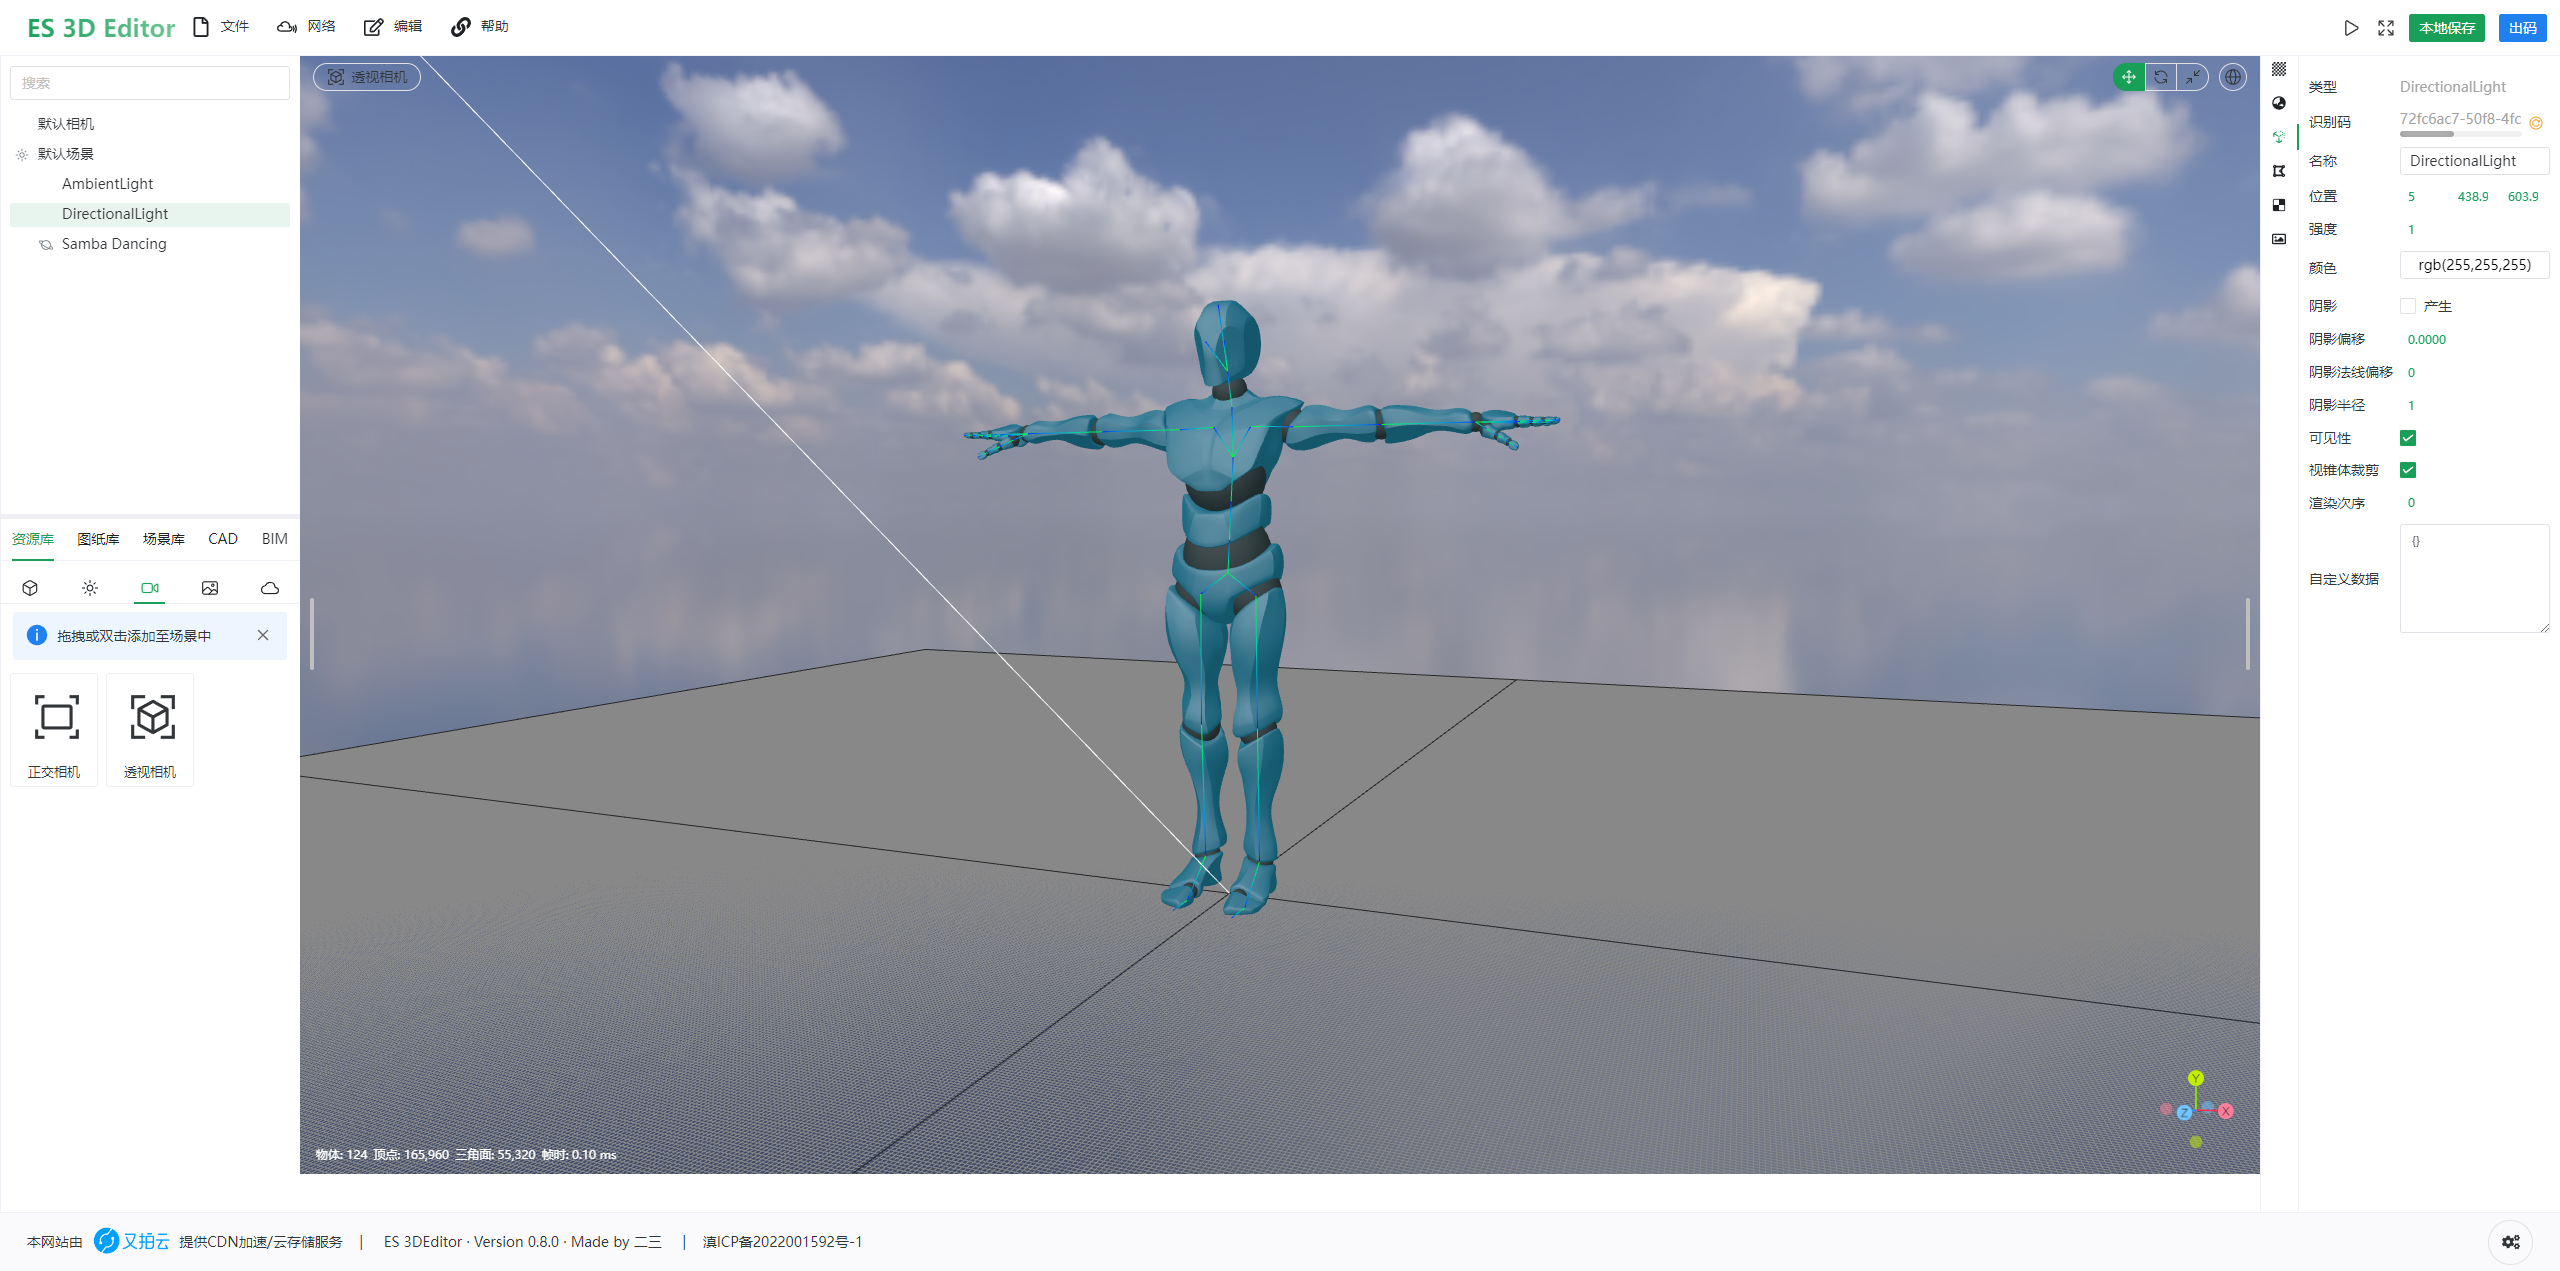This screenshot has height=1271, width=2560.
Task: Click the identifier code horizontal scrollbar
Action: click(2427, 134)
